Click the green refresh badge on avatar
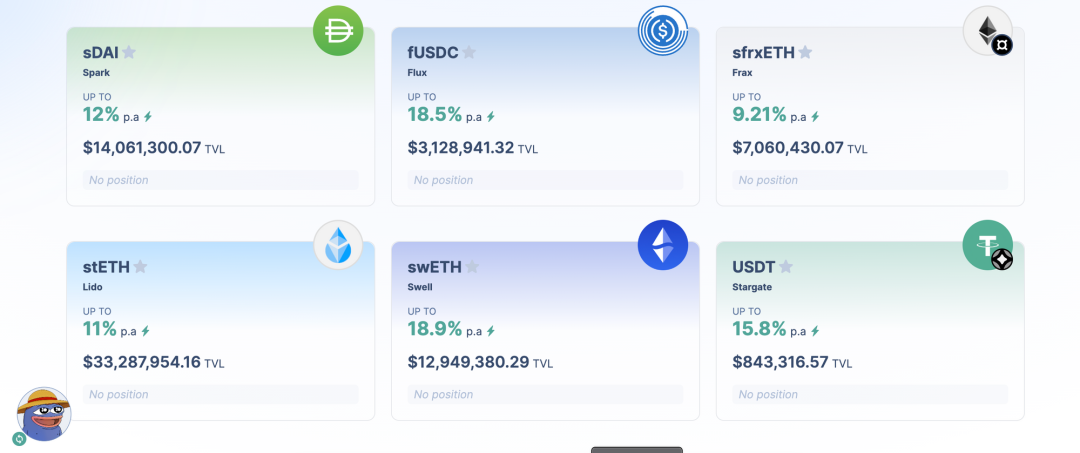The image size is (1080, 453). 19,439
